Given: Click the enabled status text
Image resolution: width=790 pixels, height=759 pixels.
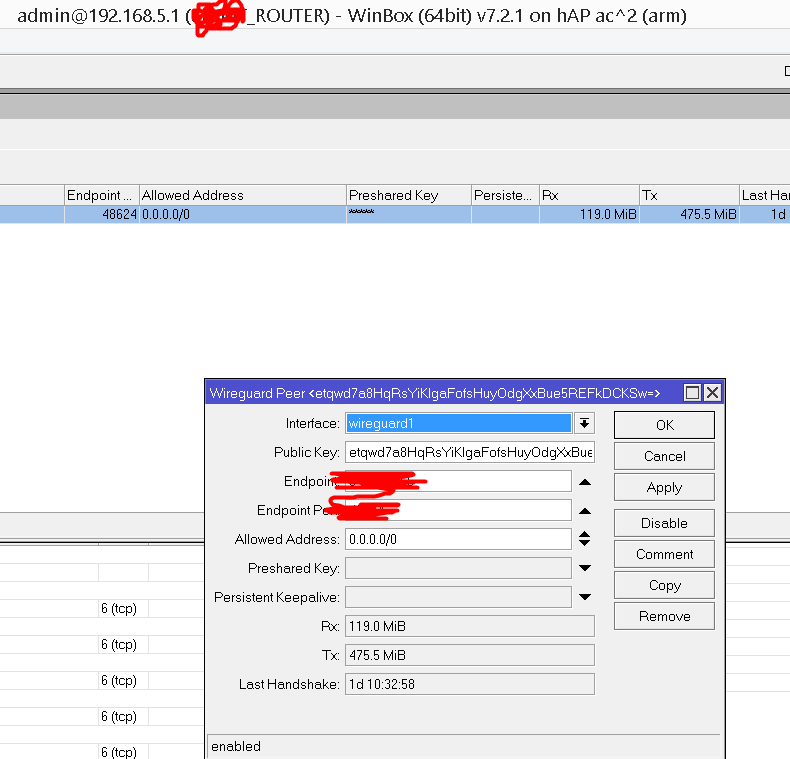Looking at the screenshot, I should pyautogui.click(x=236, y=746).
